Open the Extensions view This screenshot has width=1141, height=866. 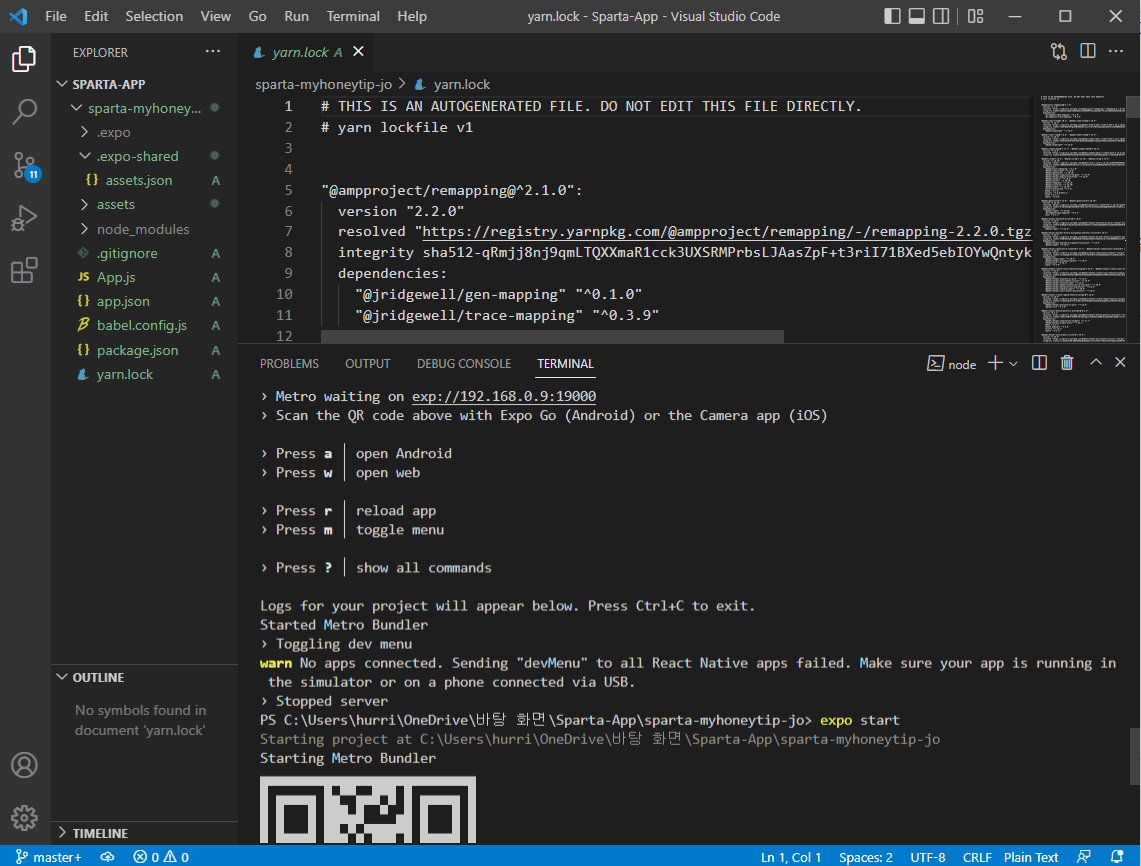24,271
